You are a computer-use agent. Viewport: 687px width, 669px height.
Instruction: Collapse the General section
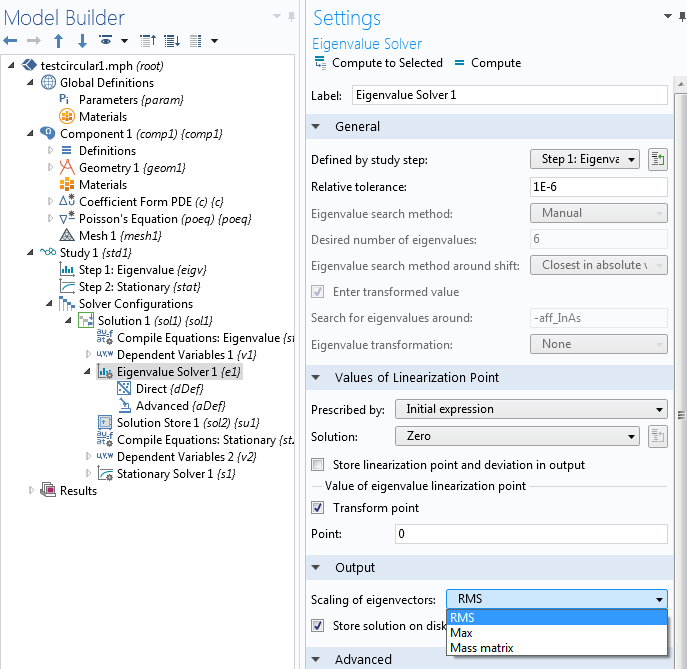[317, 127]
